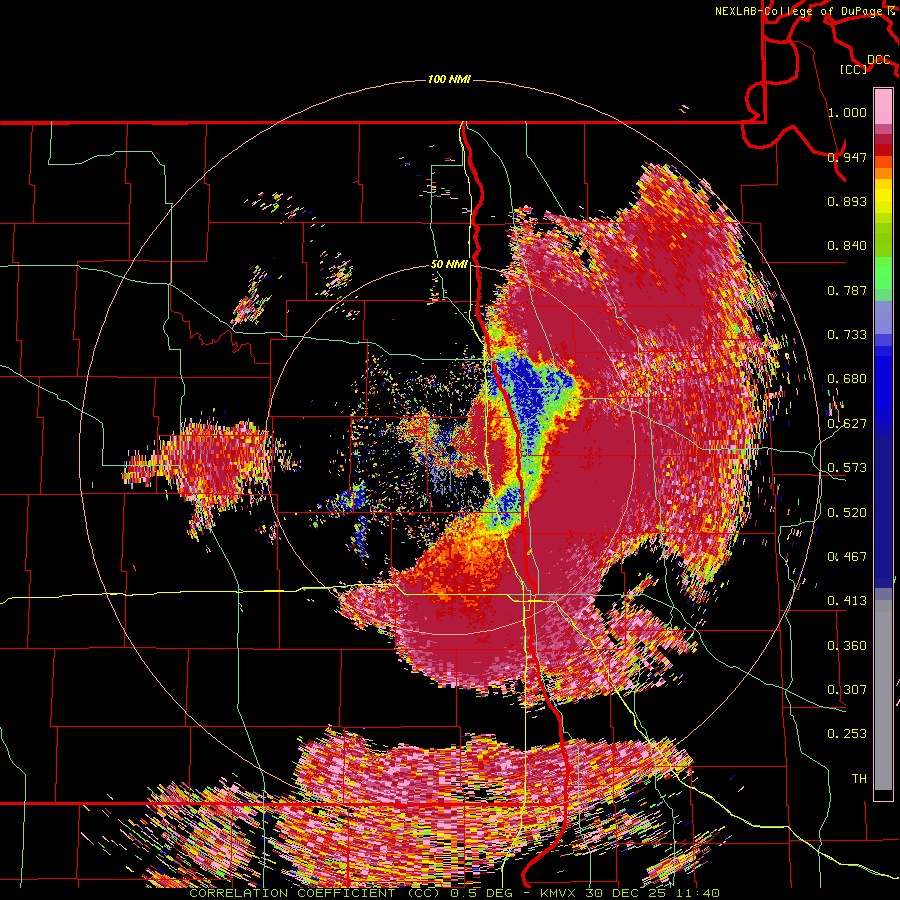Screen dimensions: 900x900
Task: Click the 0.573 scale value
Action: tap(847, 468)
